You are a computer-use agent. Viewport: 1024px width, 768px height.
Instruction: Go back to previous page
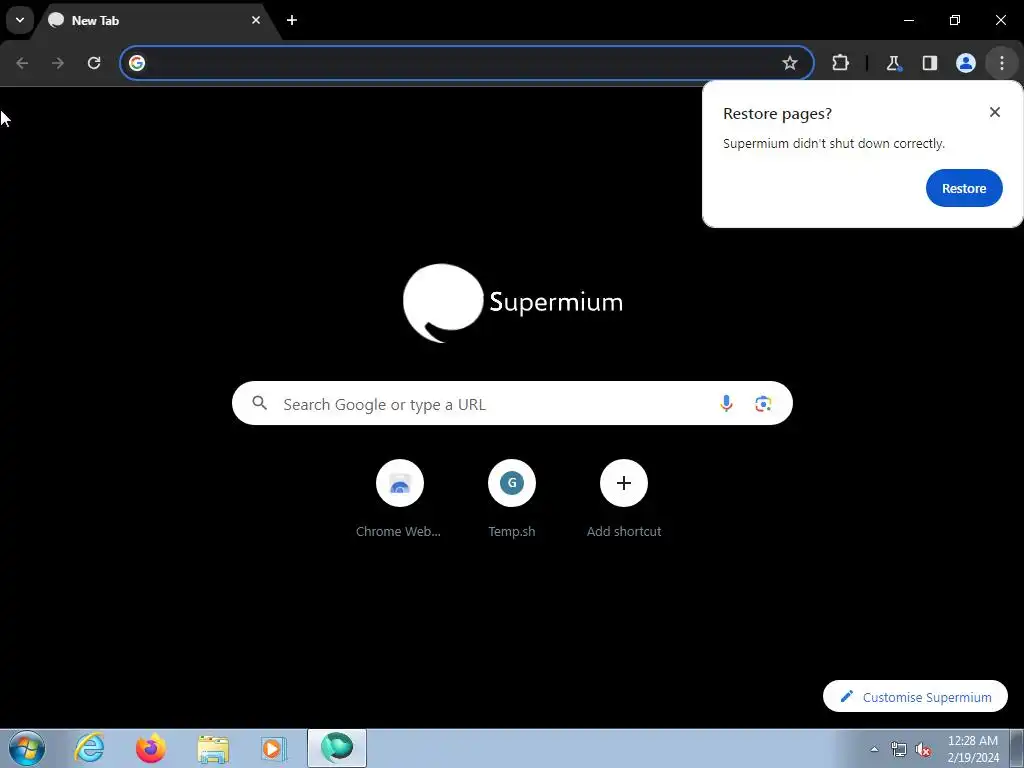[x=22, y=63]
